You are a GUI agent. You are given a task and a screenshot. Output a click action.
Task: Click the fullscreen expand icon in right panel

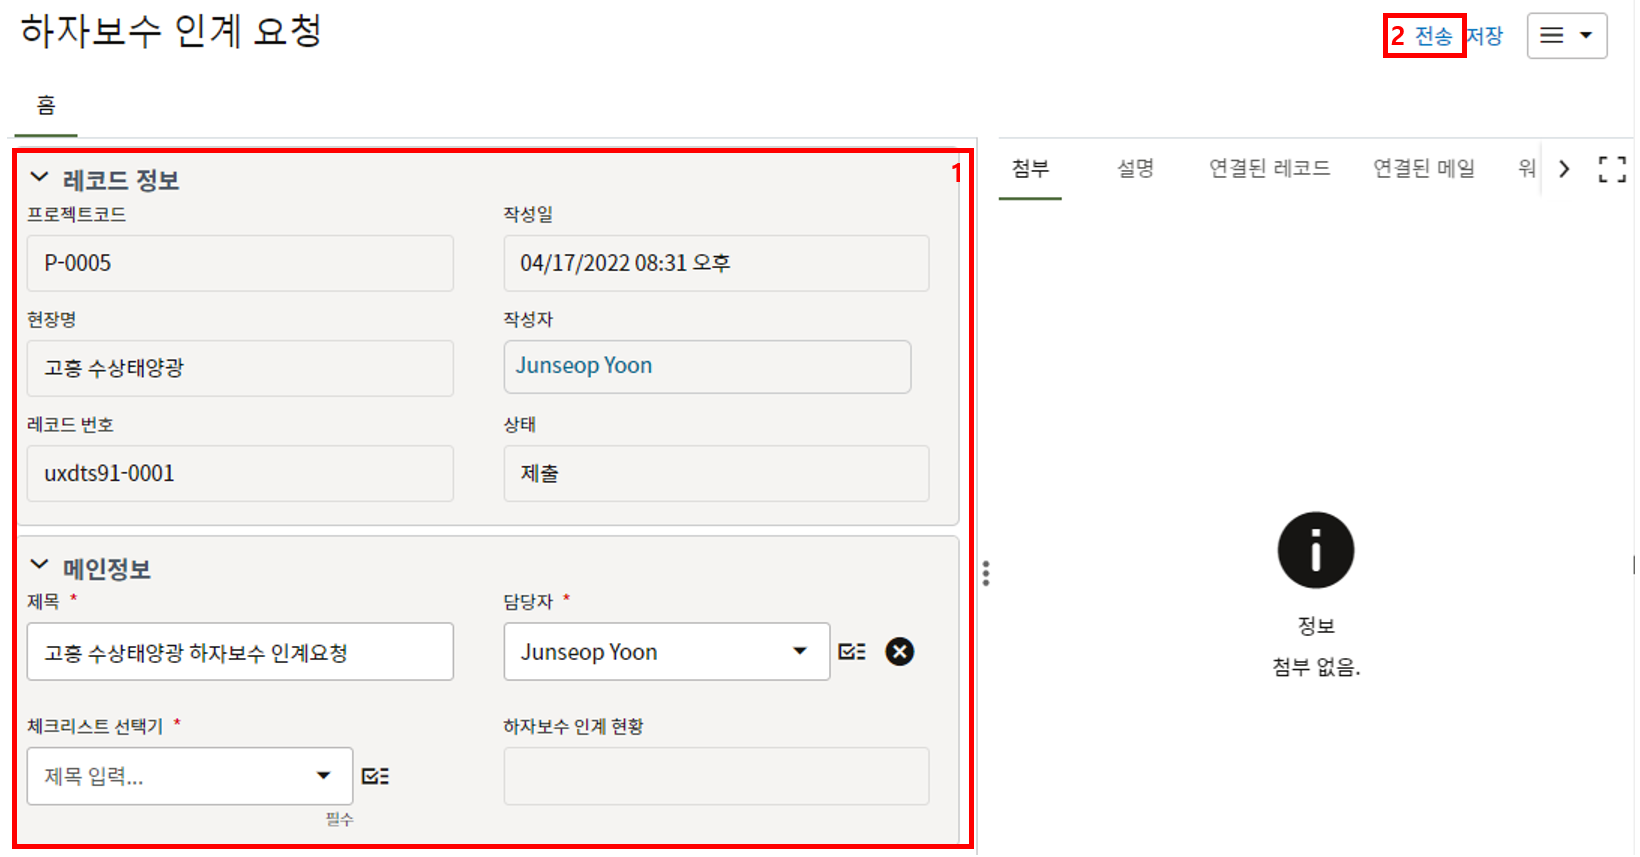point(1611,169)
